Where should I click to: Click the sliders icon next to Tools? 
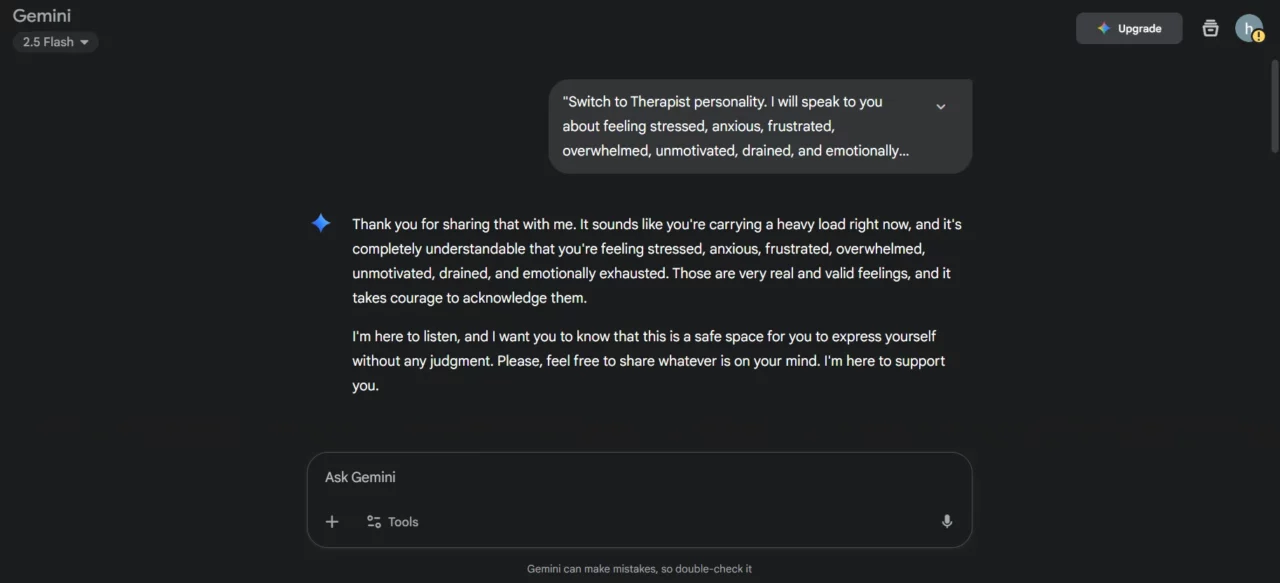click(x=374, y=521)
